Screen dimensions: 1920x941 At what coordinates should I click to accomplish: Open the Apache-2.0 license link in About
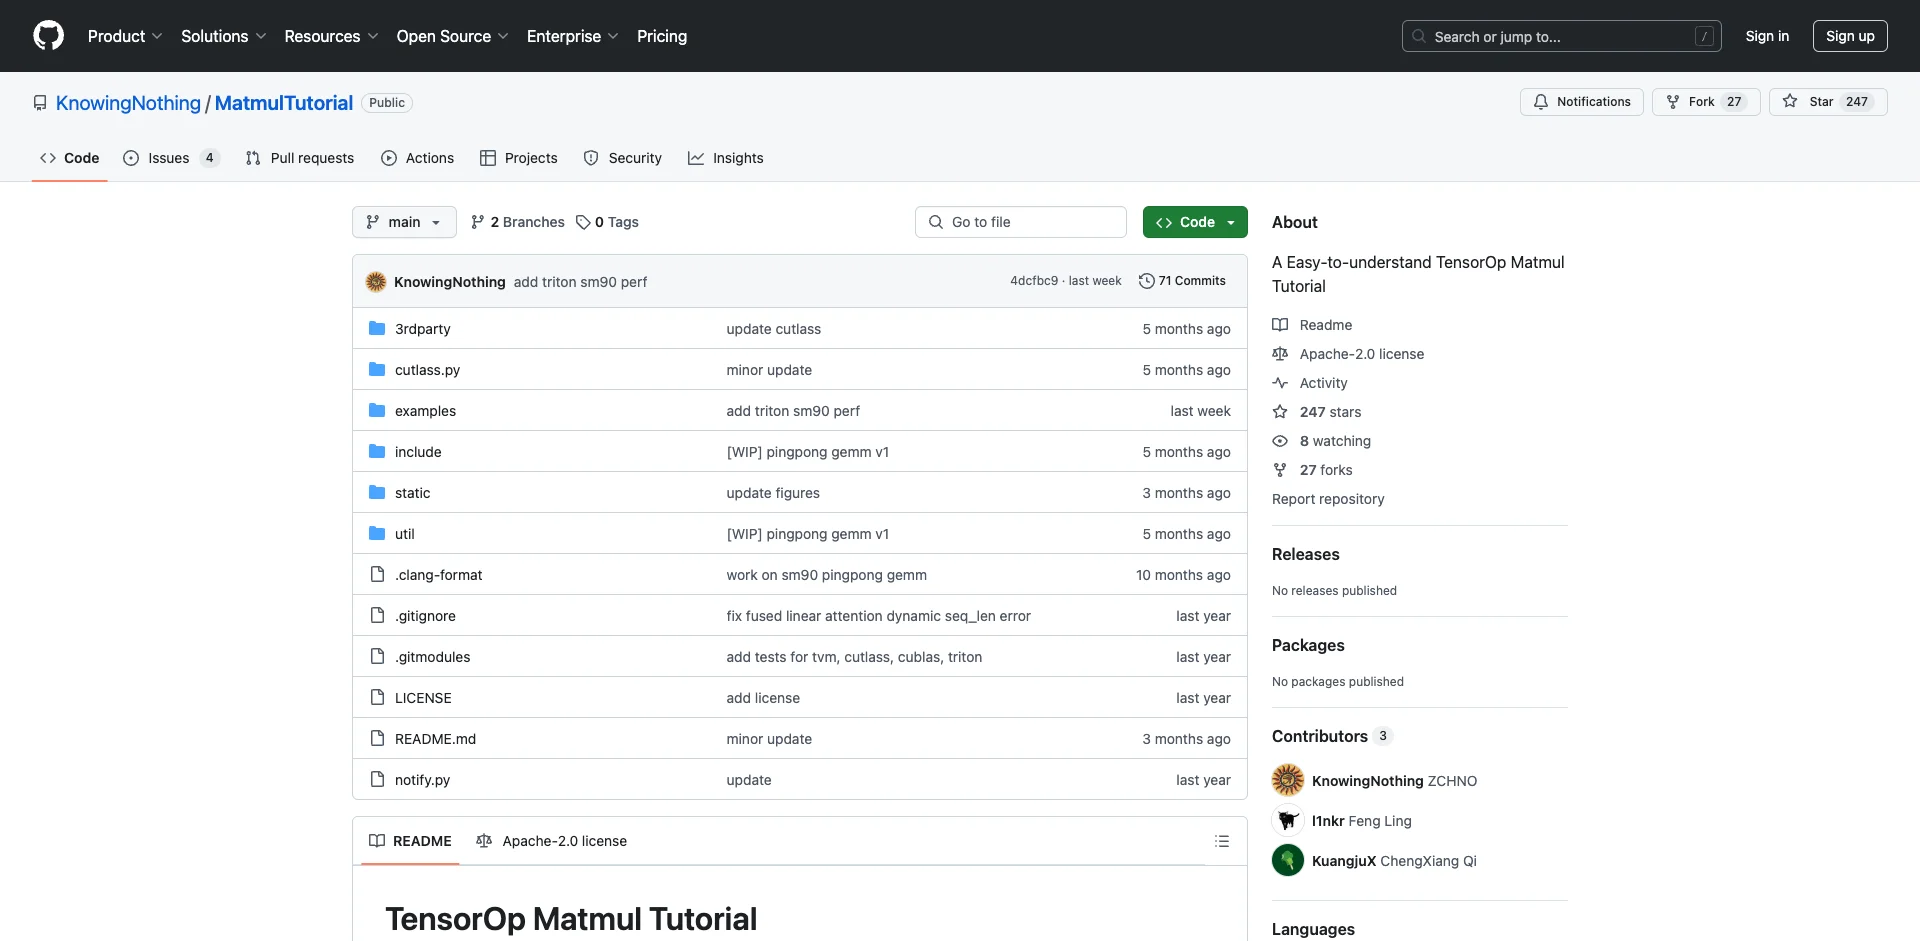pos(1361,354)
